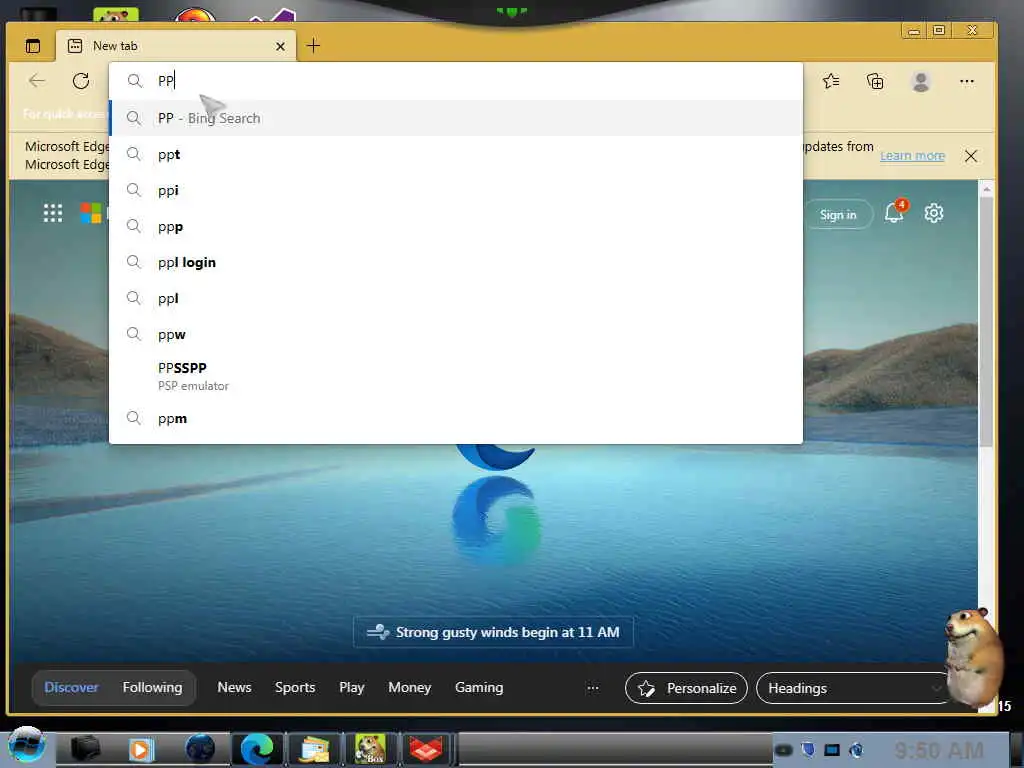Choose the 'ppp' suggestion

tap(456, 226)
